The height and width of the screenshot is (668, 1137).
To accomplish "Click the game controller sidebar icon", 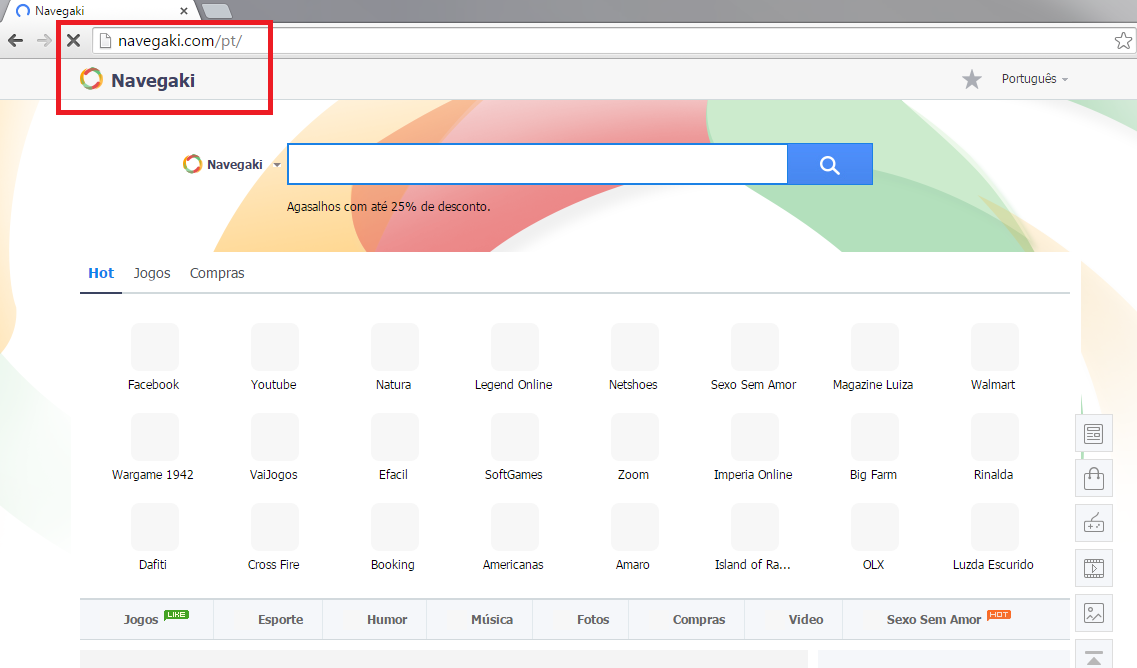I will pos(1094,523).
